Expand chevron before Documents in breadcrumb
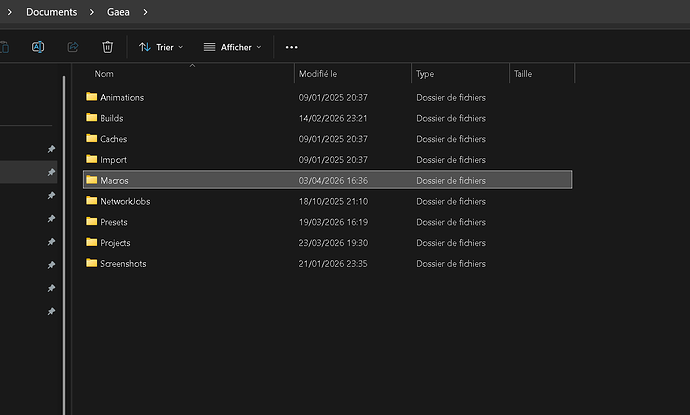This screenshot has width=690, height=415. 10,12
